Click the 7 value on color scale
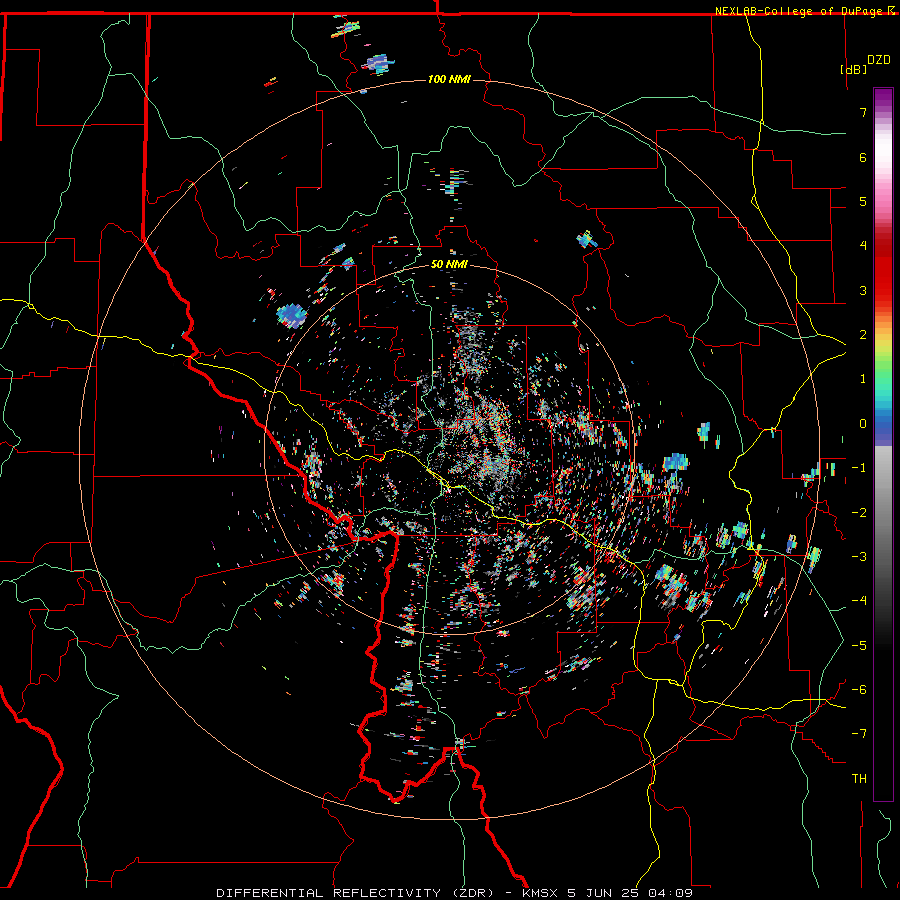Screen dimensions: 900x900 click(863, 112)
